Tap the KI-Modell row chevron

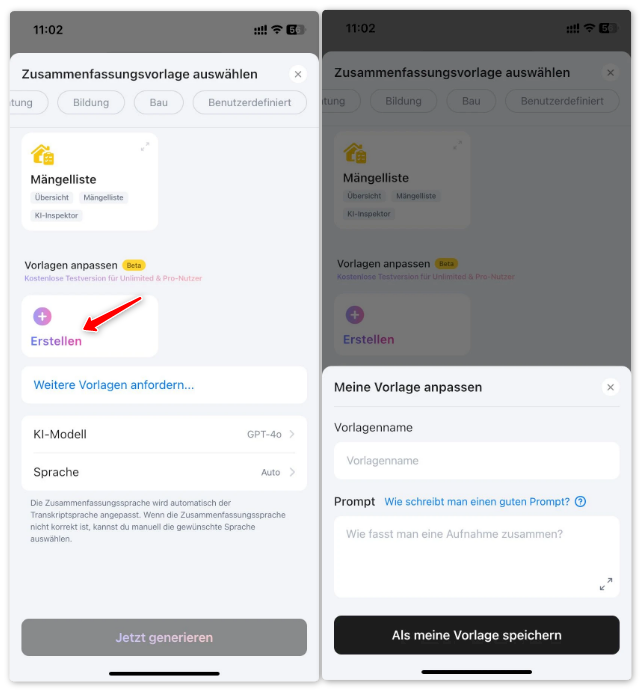tap(292, 435)
